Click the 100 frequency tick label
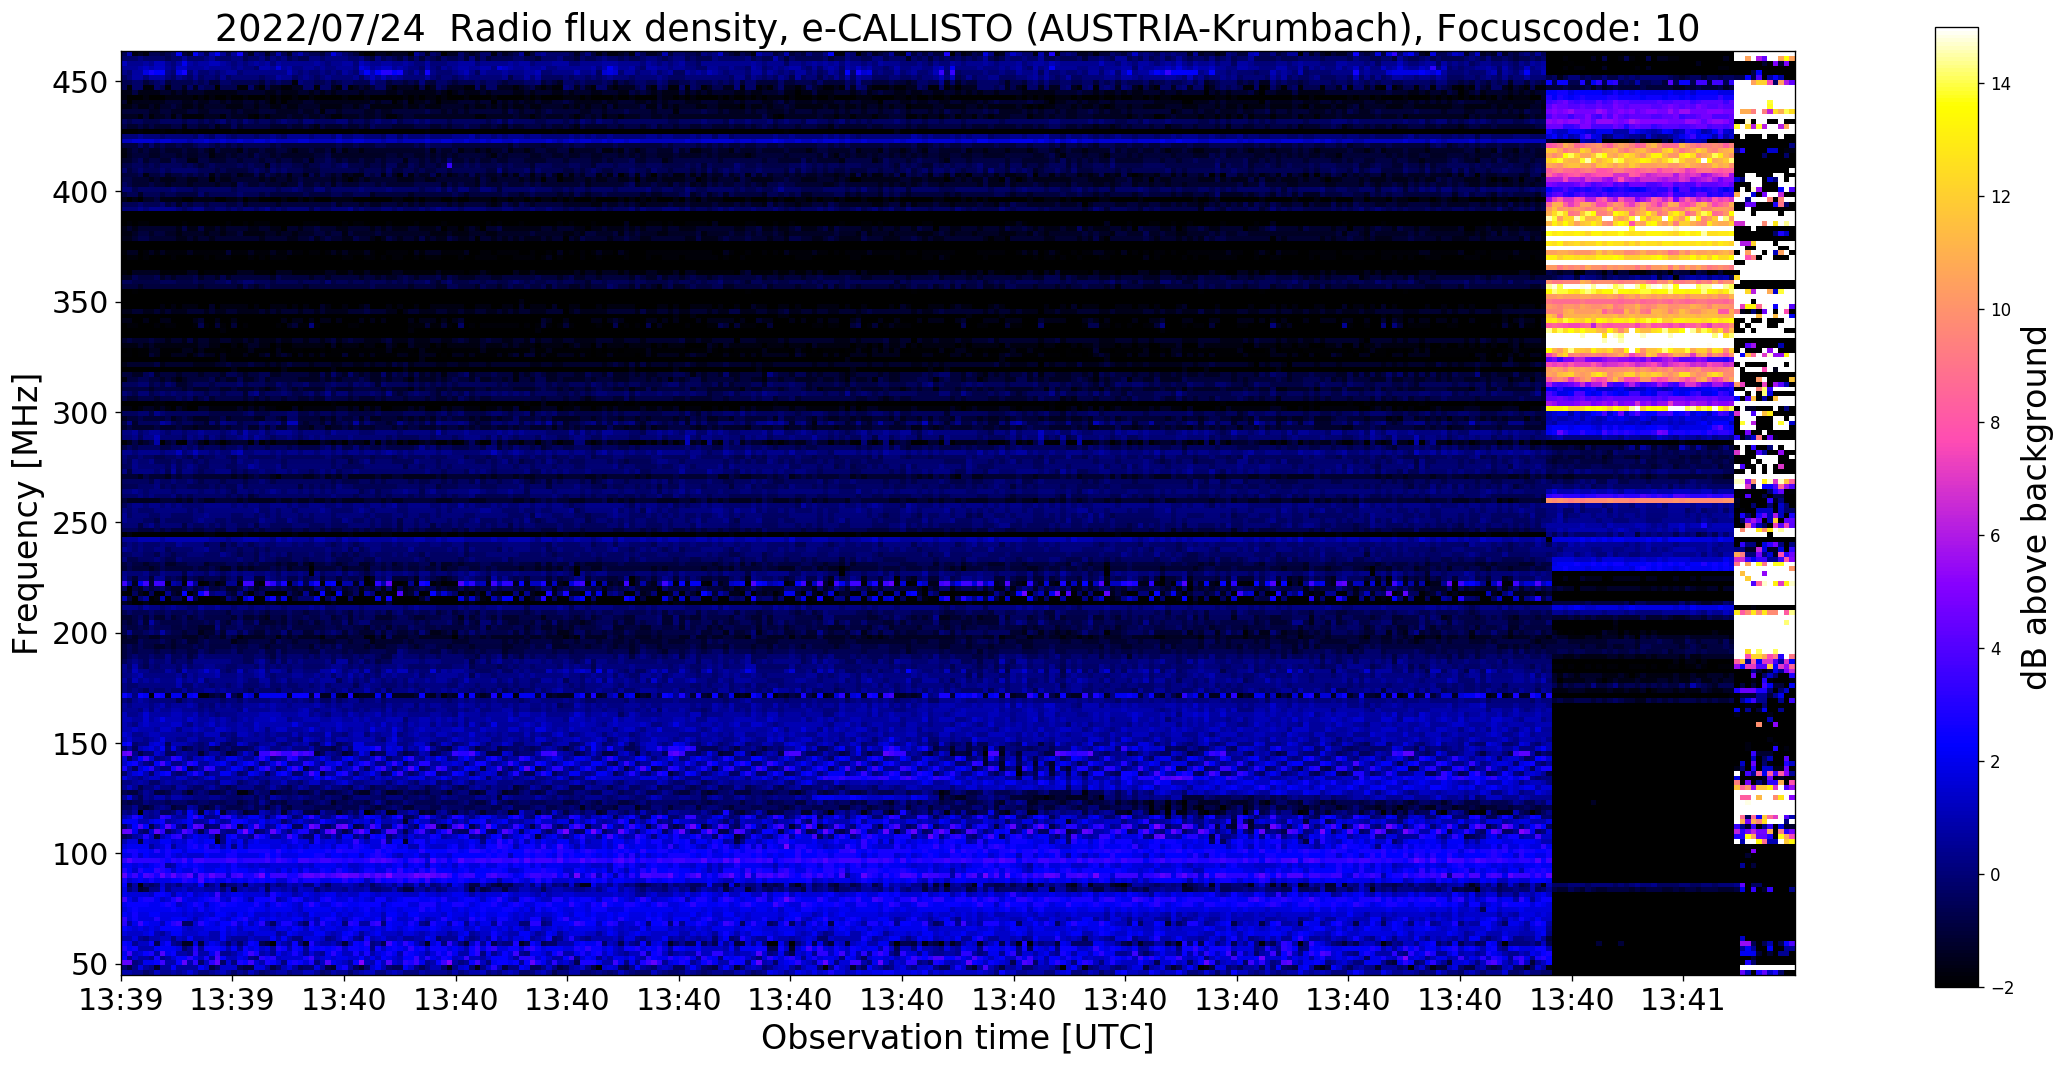This screenshot has width=2066, height=1067. tap(83, 855)
